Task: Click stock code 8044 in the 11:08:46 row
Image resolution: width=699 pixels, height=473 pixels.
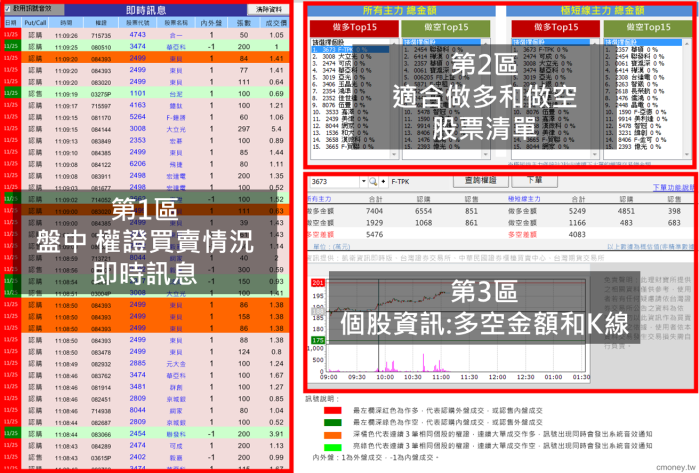Action: [137, 410]
